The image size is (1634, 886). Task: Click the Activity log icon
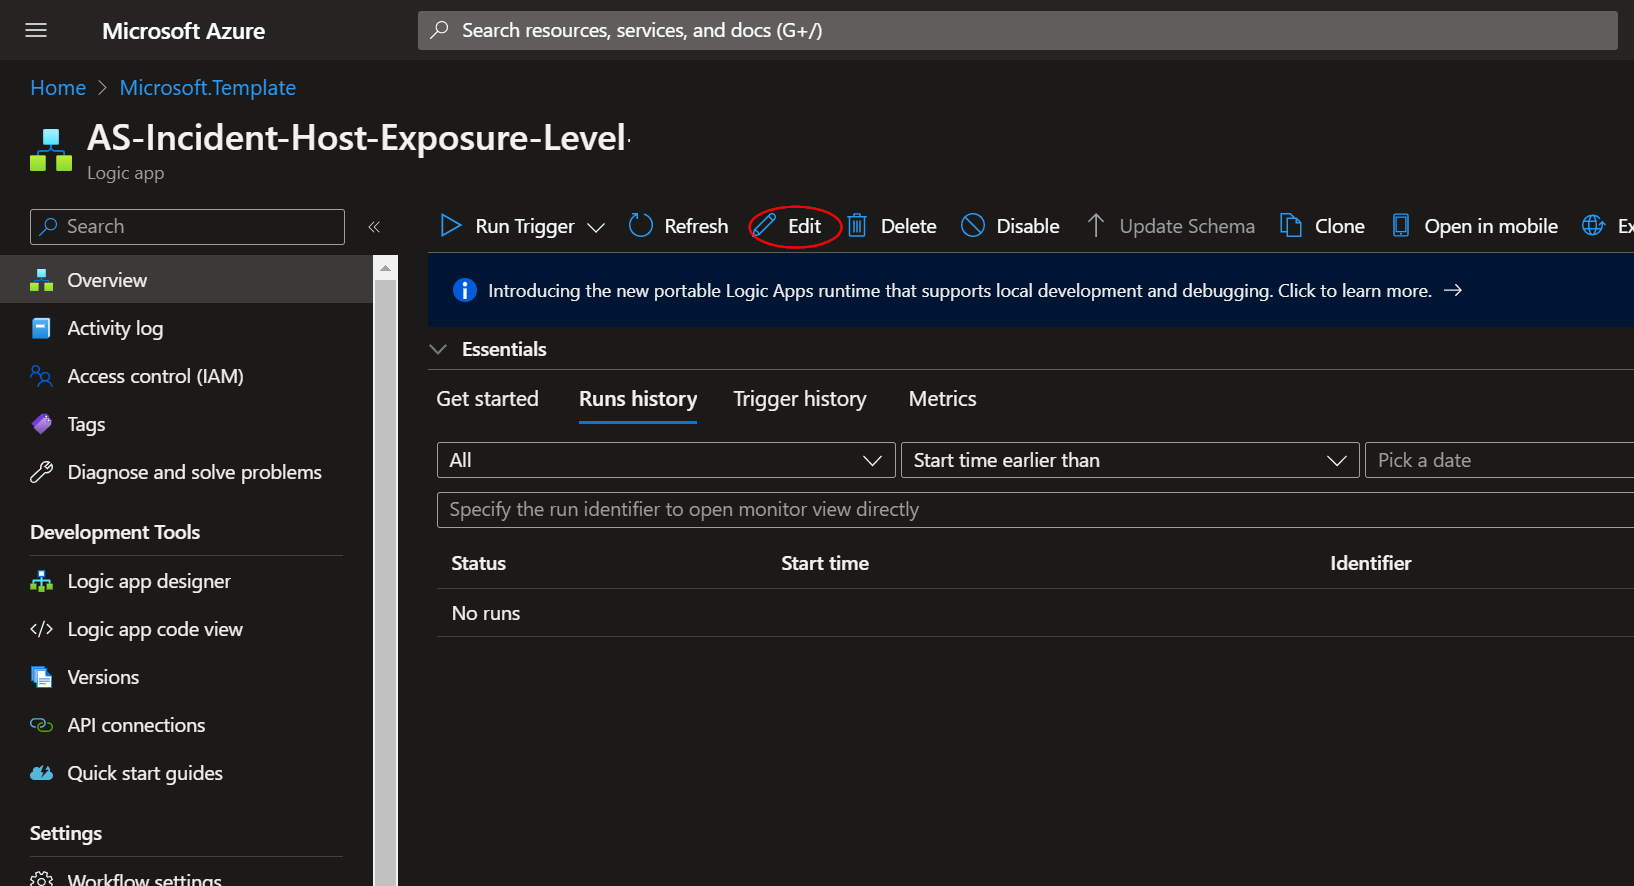pos(41,328)
